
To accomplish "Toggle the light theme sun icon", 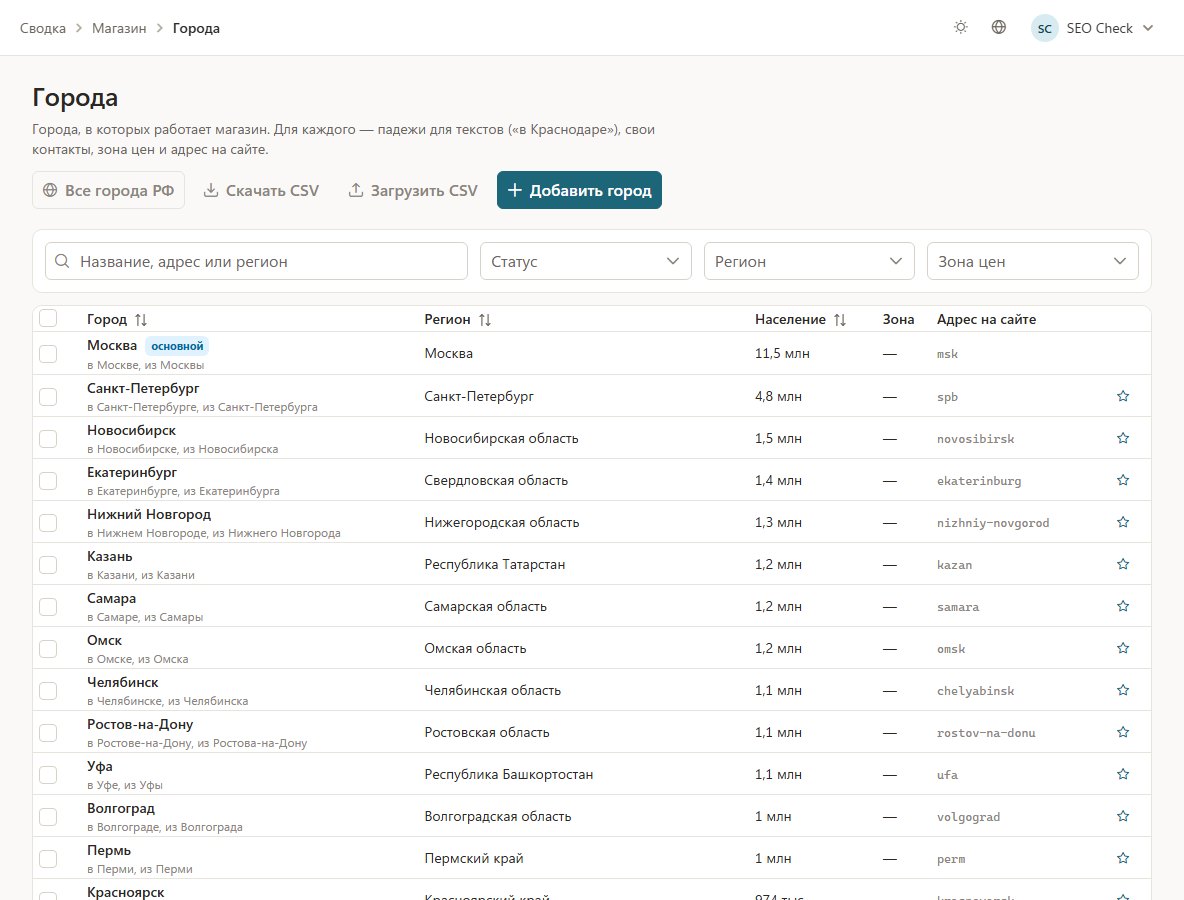I will pos(960,28).
